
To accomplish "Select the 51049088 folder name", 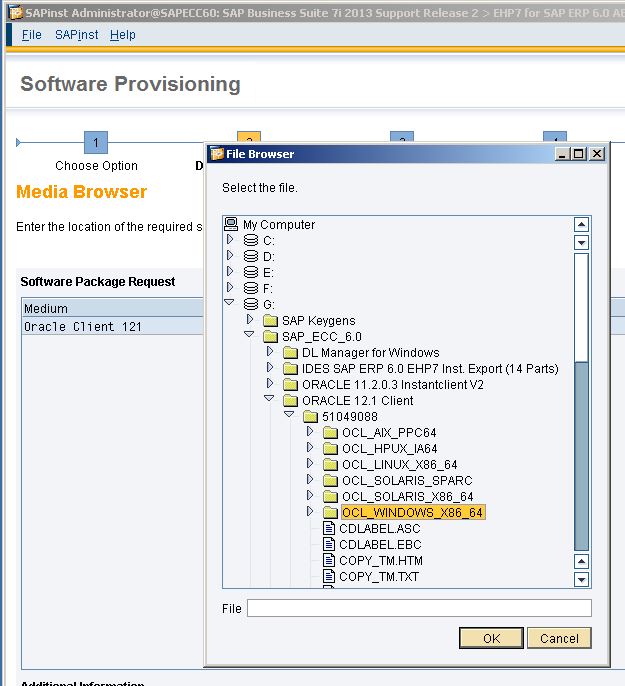I will [x=349, y=416].
